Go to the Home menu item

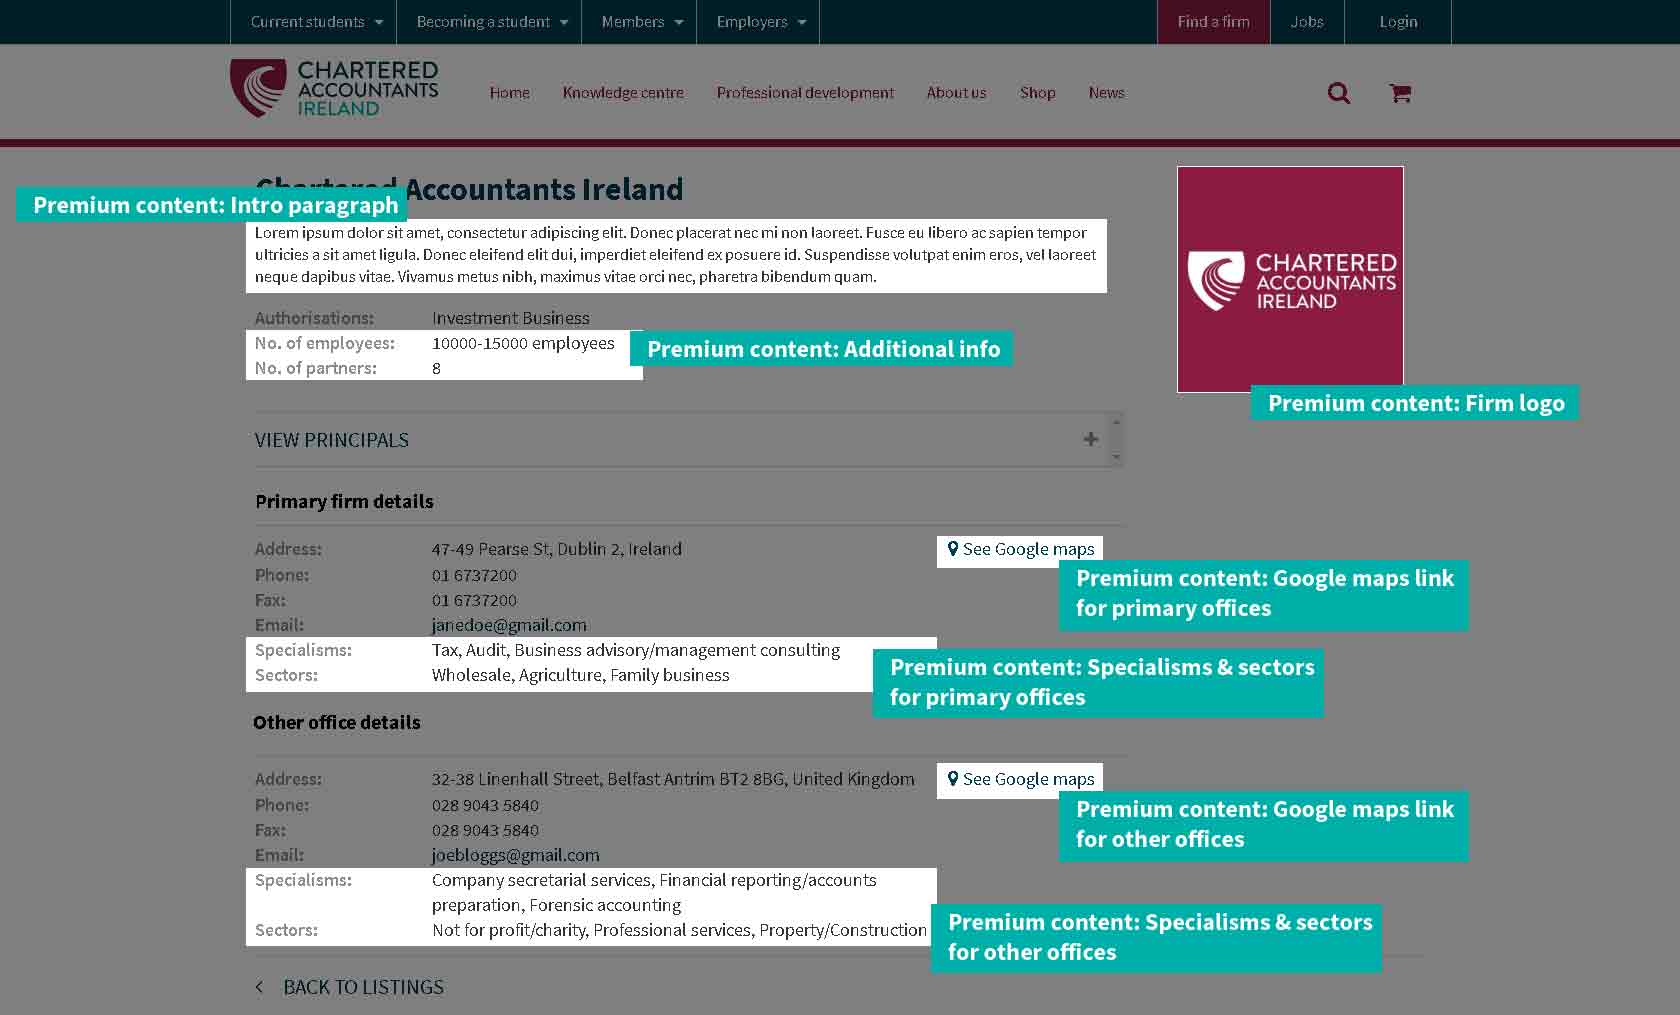click(509, 93)
